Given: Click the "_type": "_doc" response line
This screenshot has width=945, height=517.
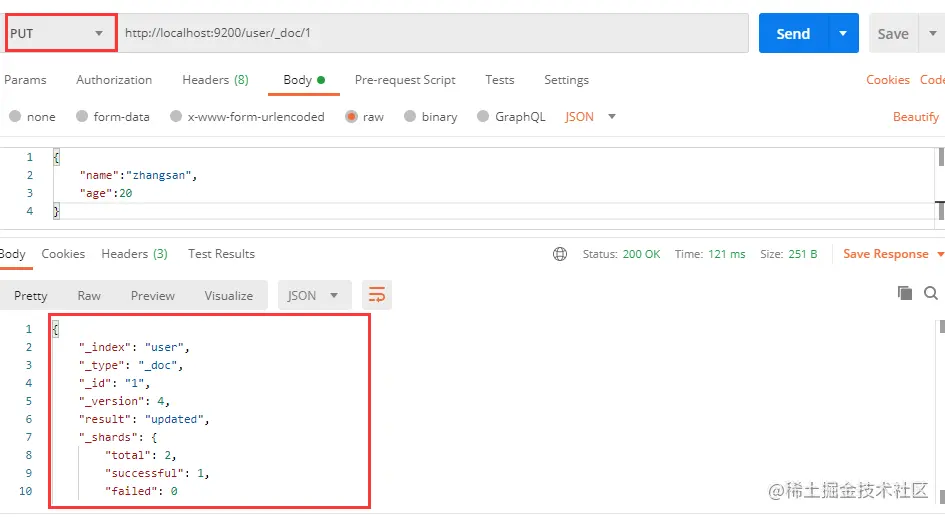Looking at the screenshot, I should coord(130,366).
